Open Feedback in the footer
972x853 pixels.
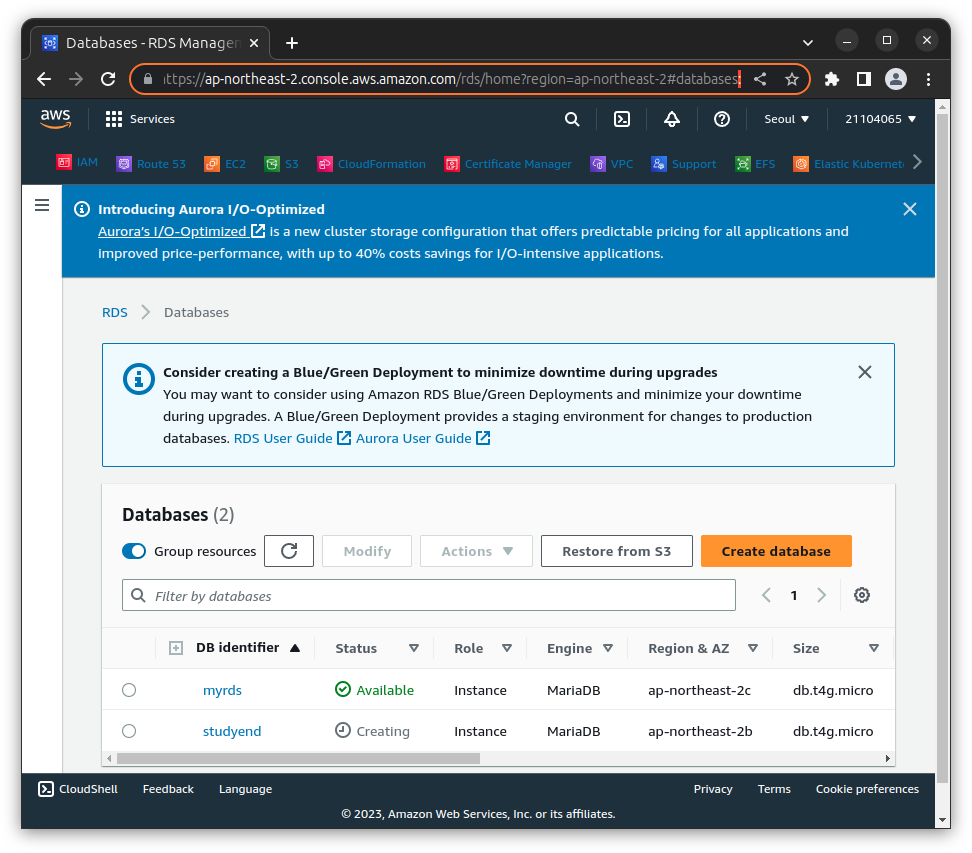(168, 789)
